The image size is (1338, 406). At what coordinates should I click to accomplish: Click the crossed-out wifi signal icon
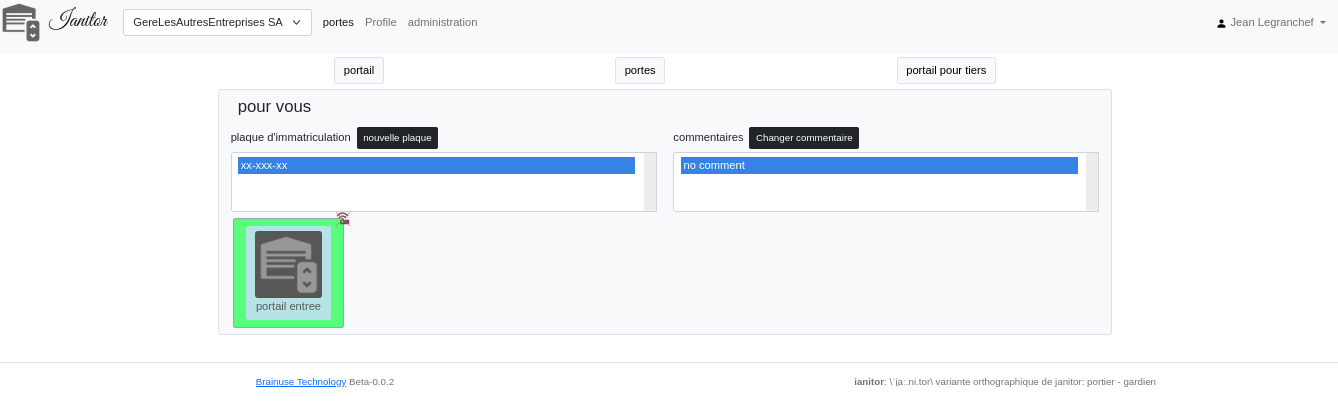point(343,218)
